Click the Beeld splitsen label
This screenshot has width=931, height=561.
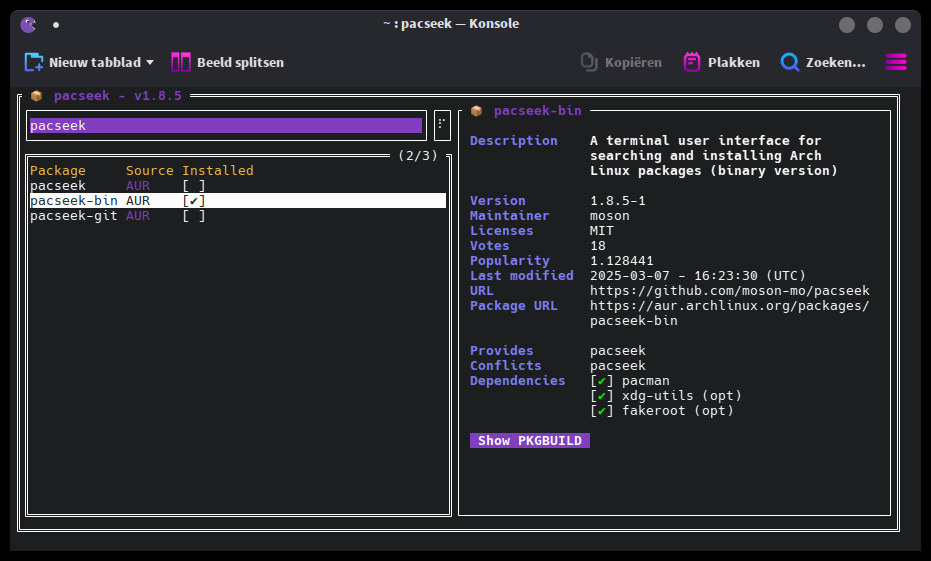pyautogui.click(x=240, y=62)
